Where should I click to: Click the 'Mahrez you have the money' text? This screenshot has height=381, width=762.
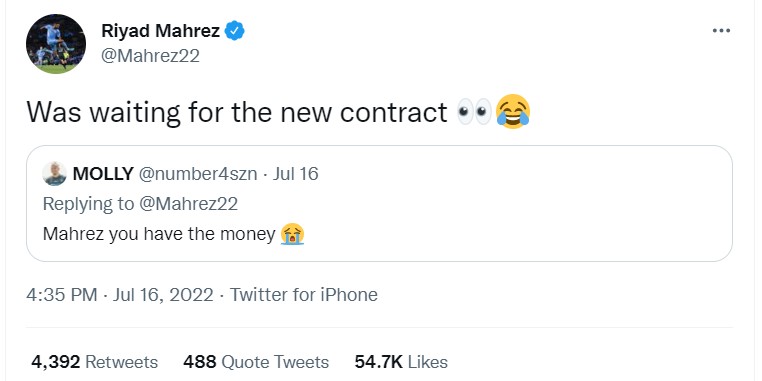tap(159, 234)
